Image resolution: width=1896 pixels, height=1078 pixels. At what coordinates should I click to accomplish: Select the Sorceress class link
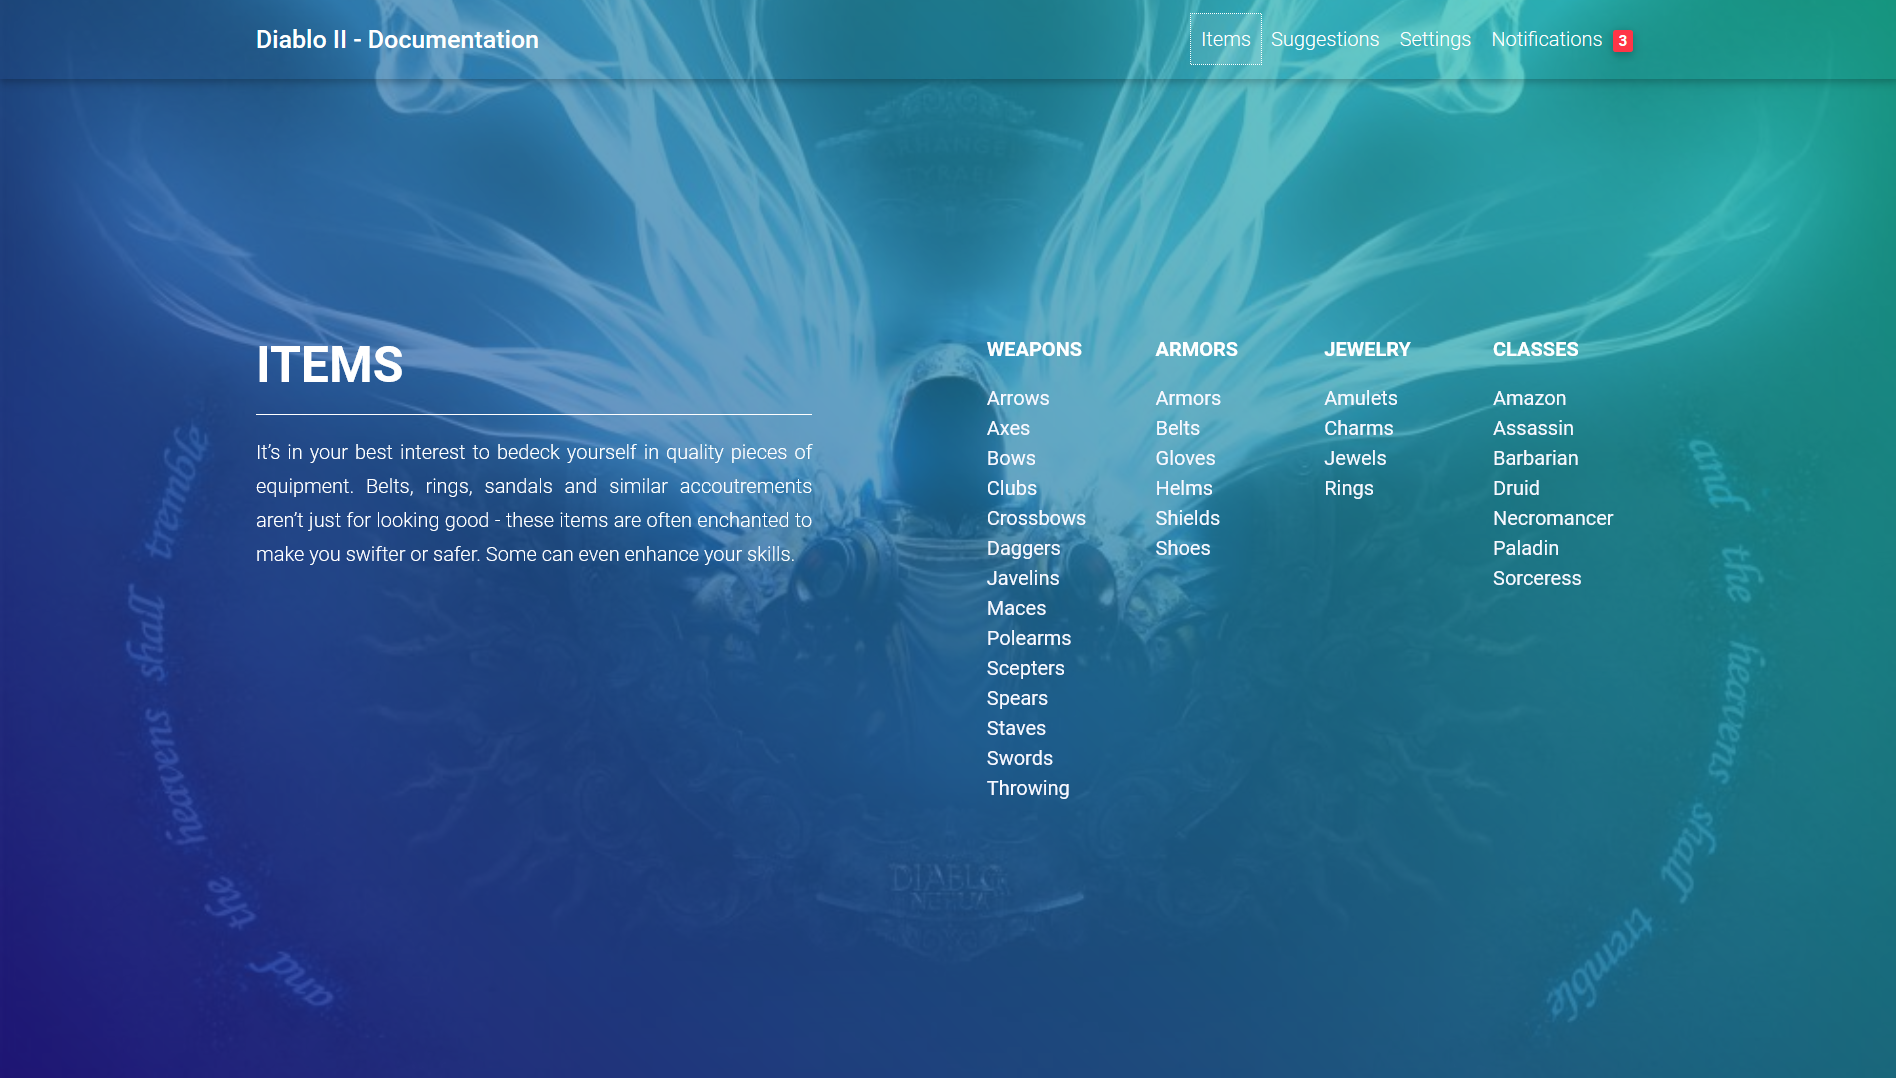coord(1537,578)
